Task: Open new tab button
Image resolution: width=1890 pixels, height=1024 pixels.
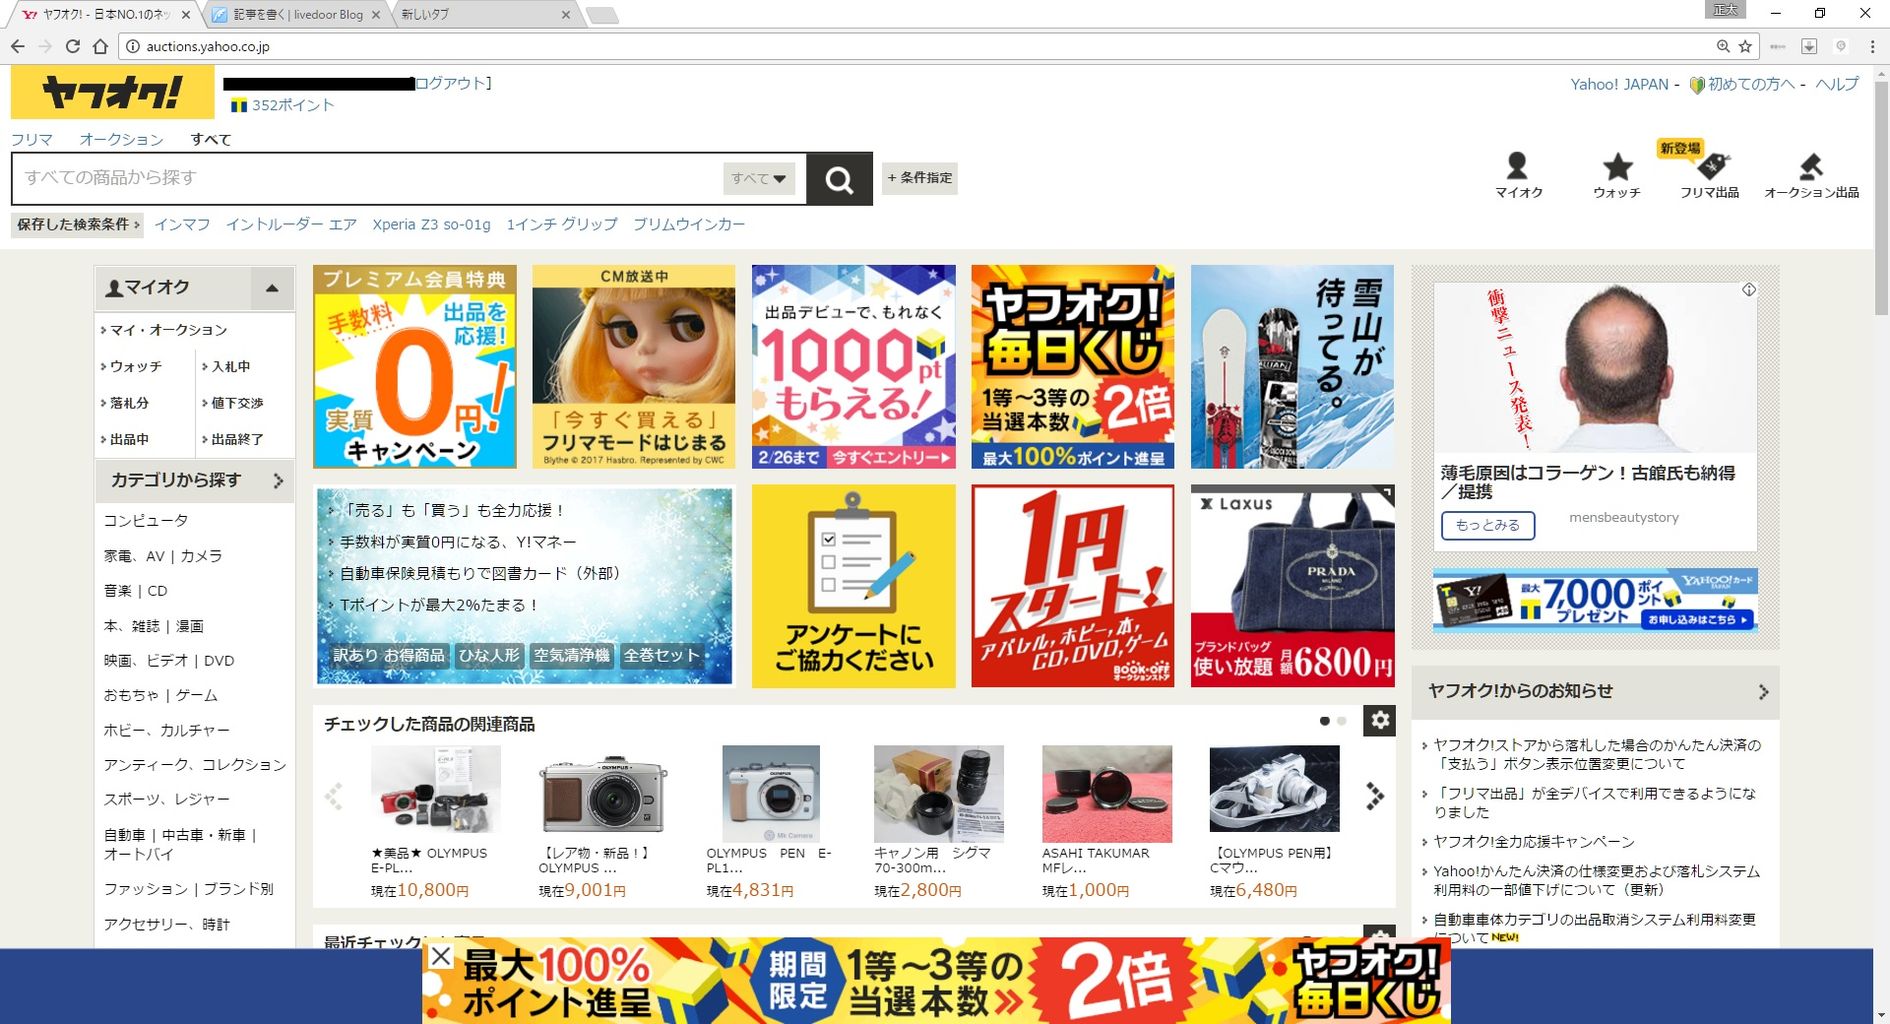Action: (601, 15)
